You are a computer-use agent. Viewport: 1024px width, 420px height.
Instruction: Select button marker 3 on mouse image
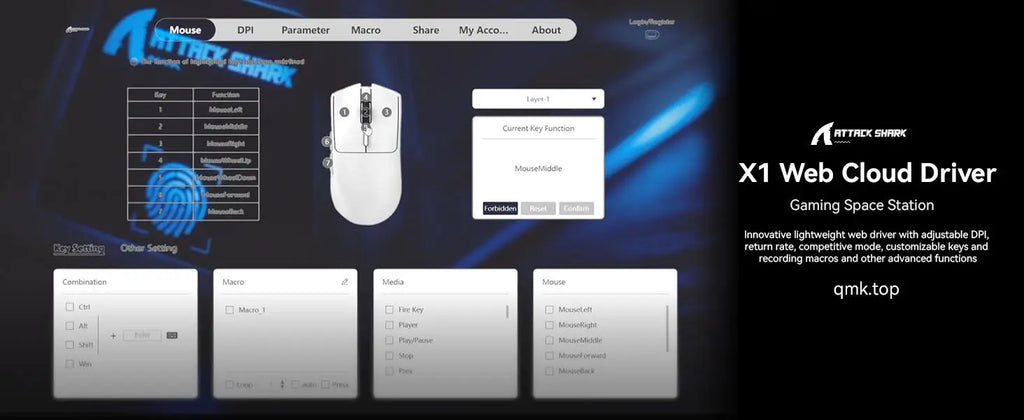tap(386, 112)
